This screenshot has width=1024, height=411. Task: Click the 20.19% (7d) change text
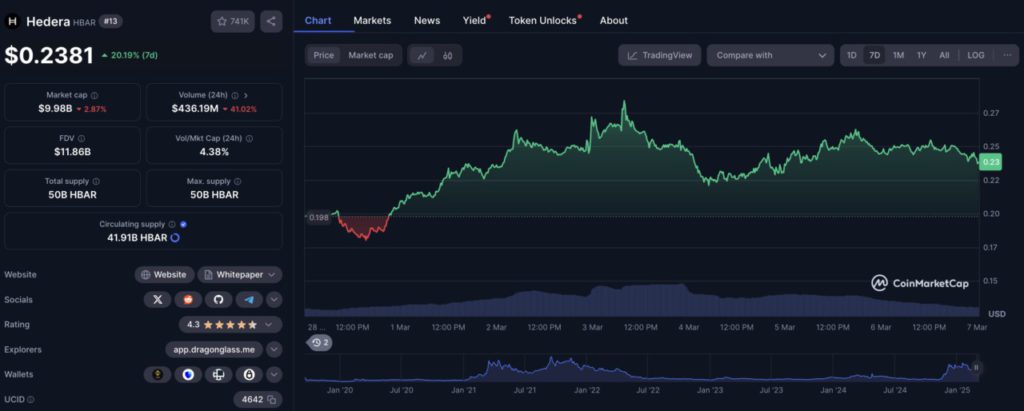tap(130, 56)
